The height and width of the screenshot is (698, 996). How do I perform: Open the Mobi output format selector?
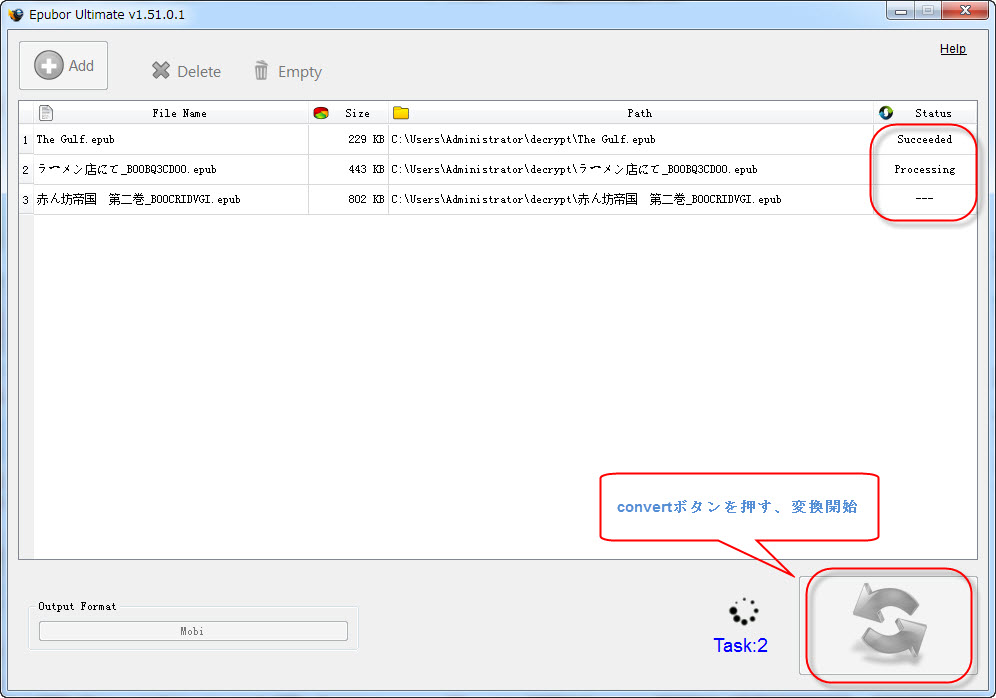(x=193, y=631)
